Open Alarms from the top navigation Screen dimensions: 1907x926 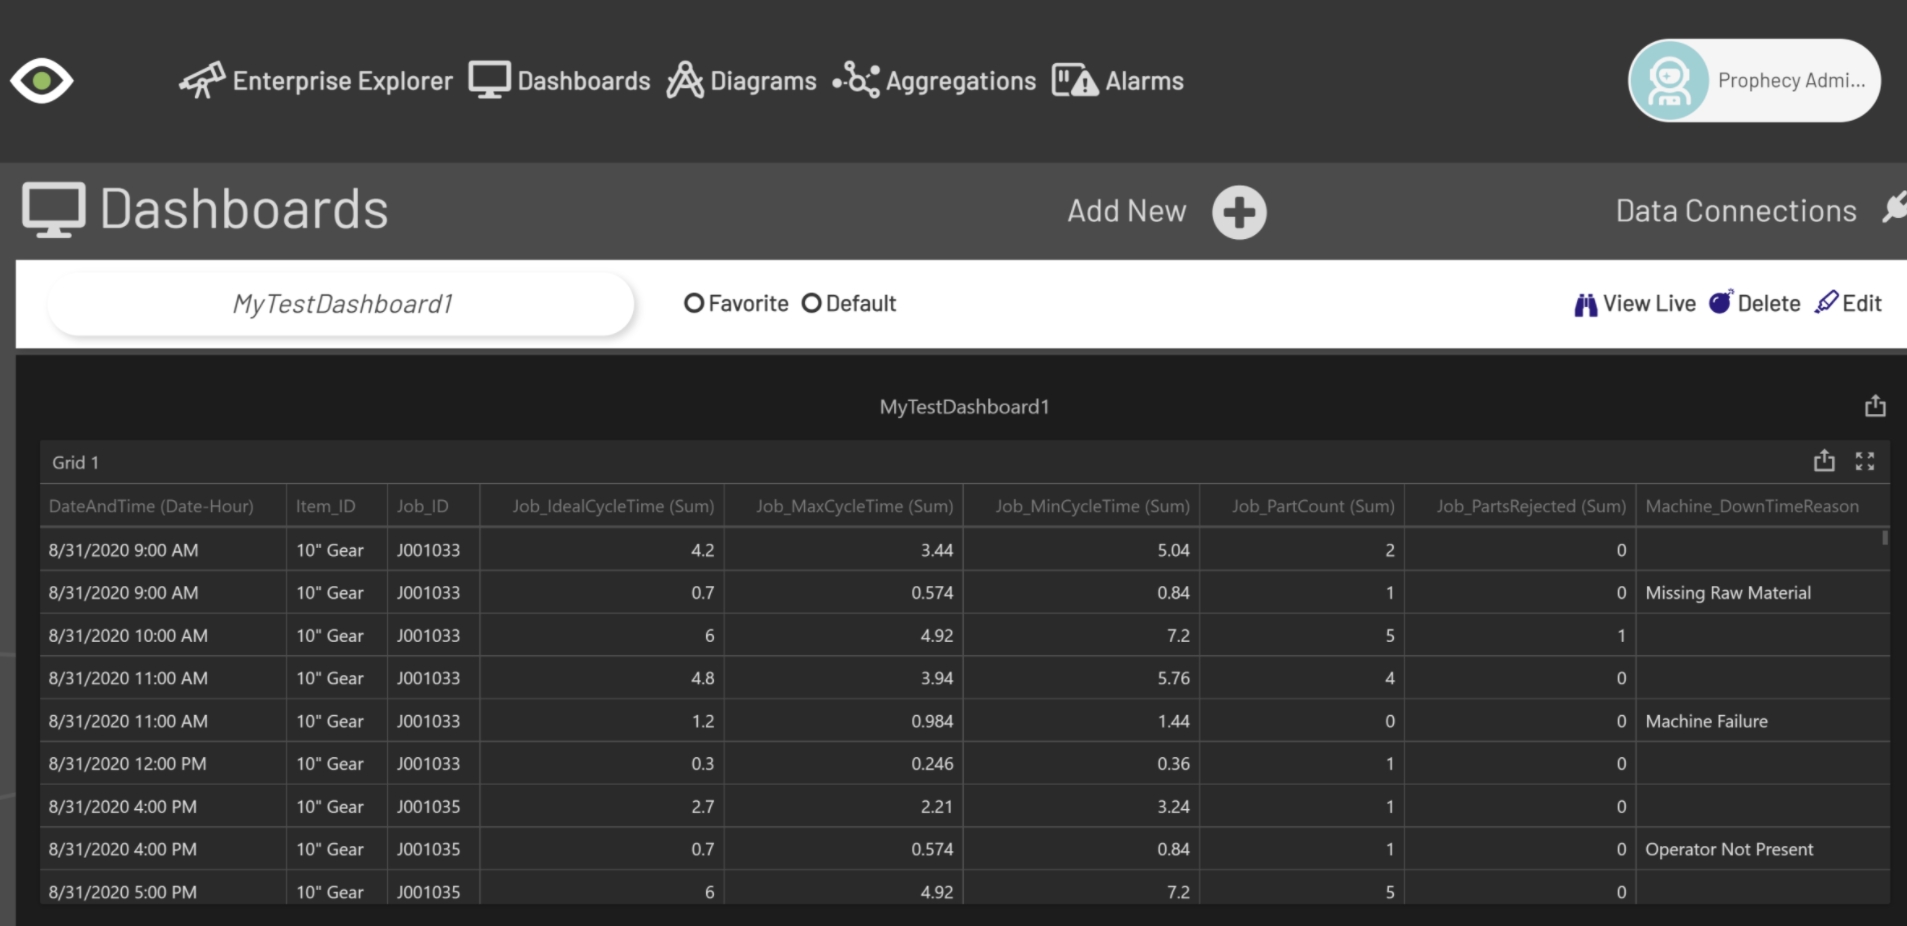tap(1118, 80)
